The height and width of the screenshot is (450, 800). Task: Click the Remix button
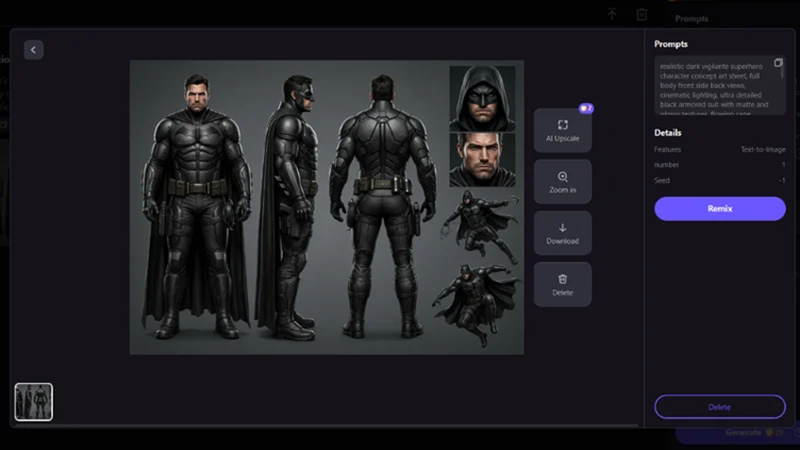tap(719, 209)
